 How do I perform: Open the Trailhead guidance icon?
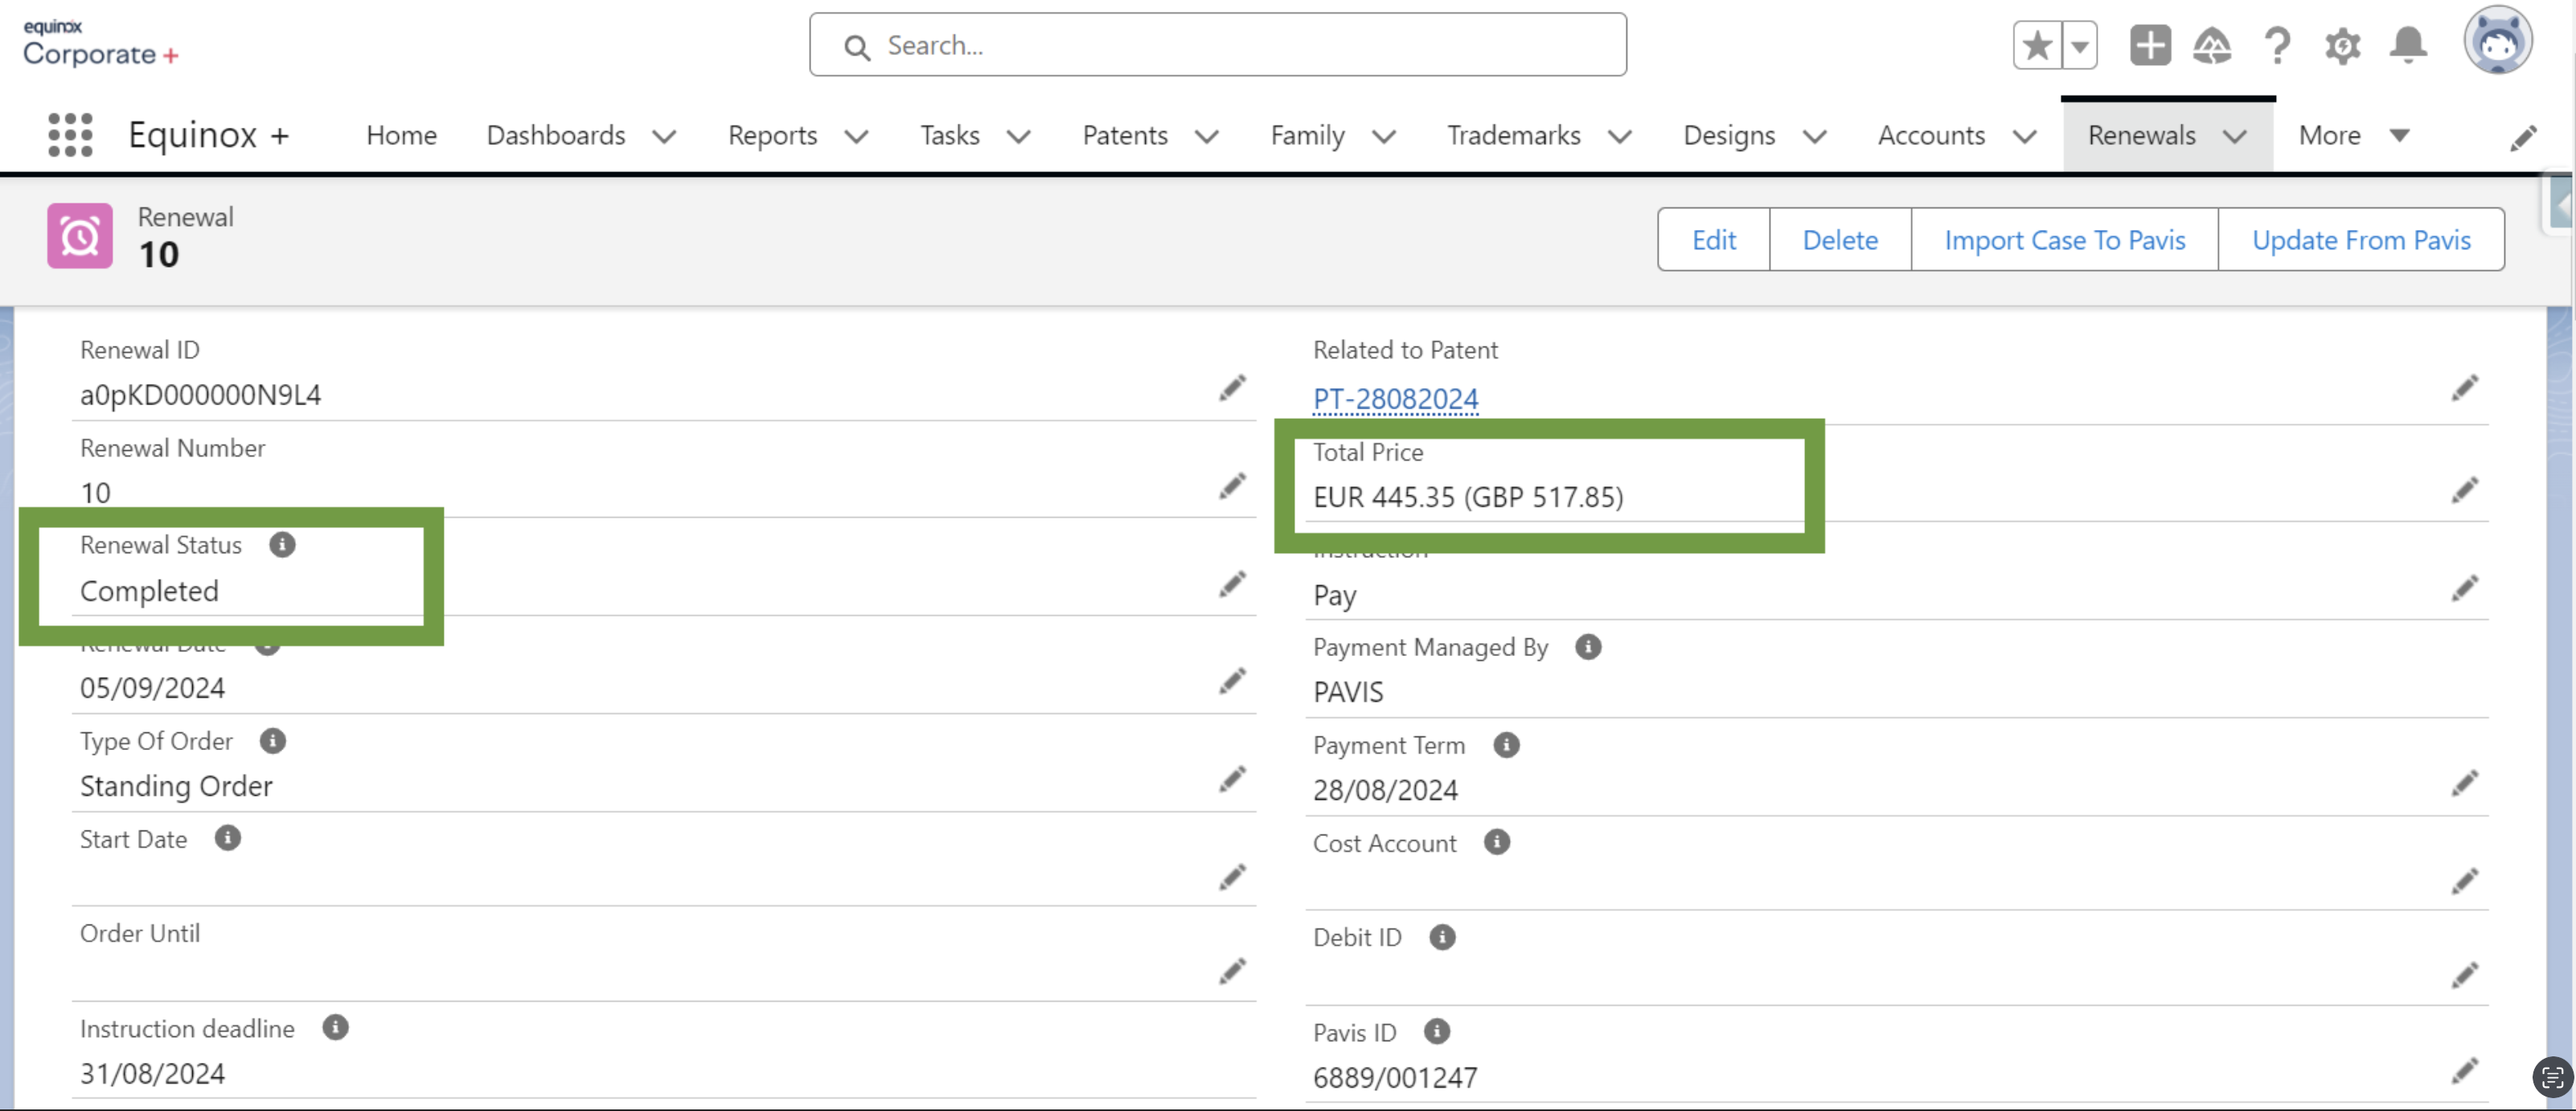(2212, 46)
